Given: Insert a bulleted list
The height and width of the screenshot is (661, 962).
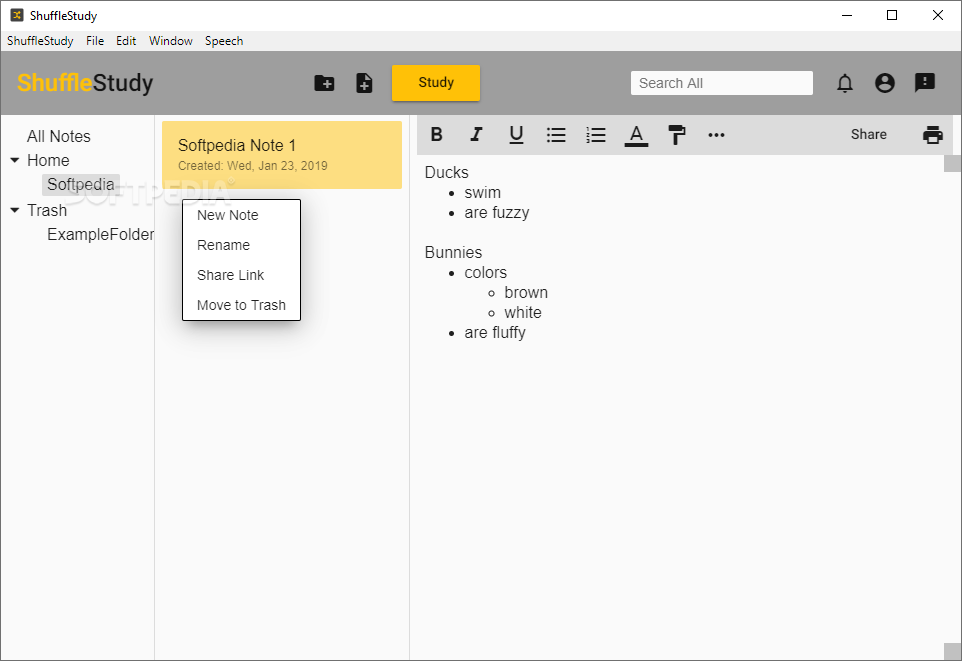Looking at the screenshot, I should pos(556,134).
